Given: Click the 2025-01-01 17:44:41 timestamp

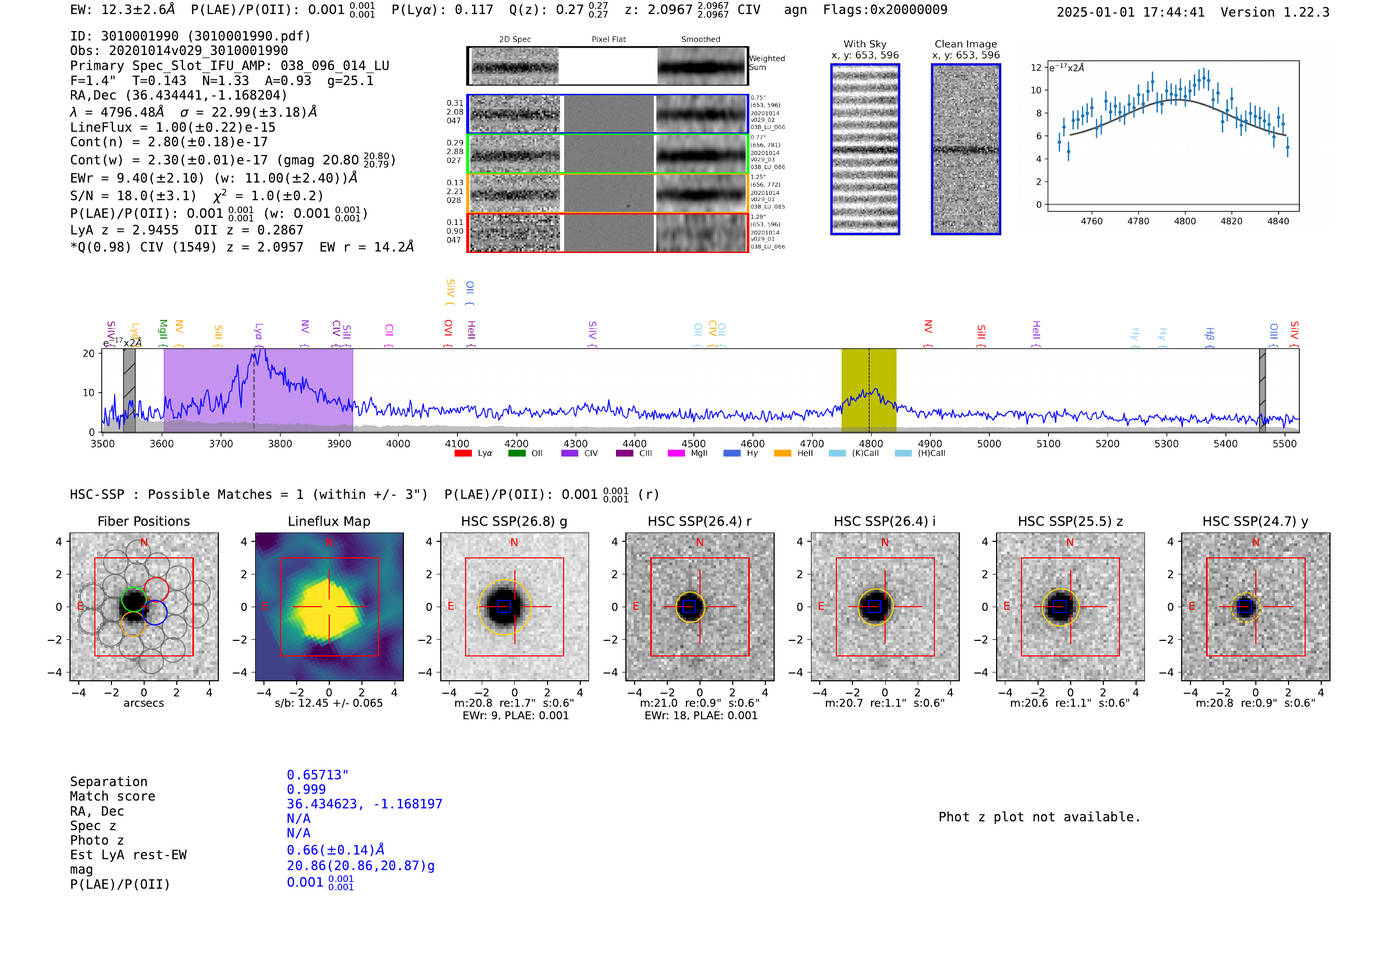Looking at the screenshot, I should 1131,12.
